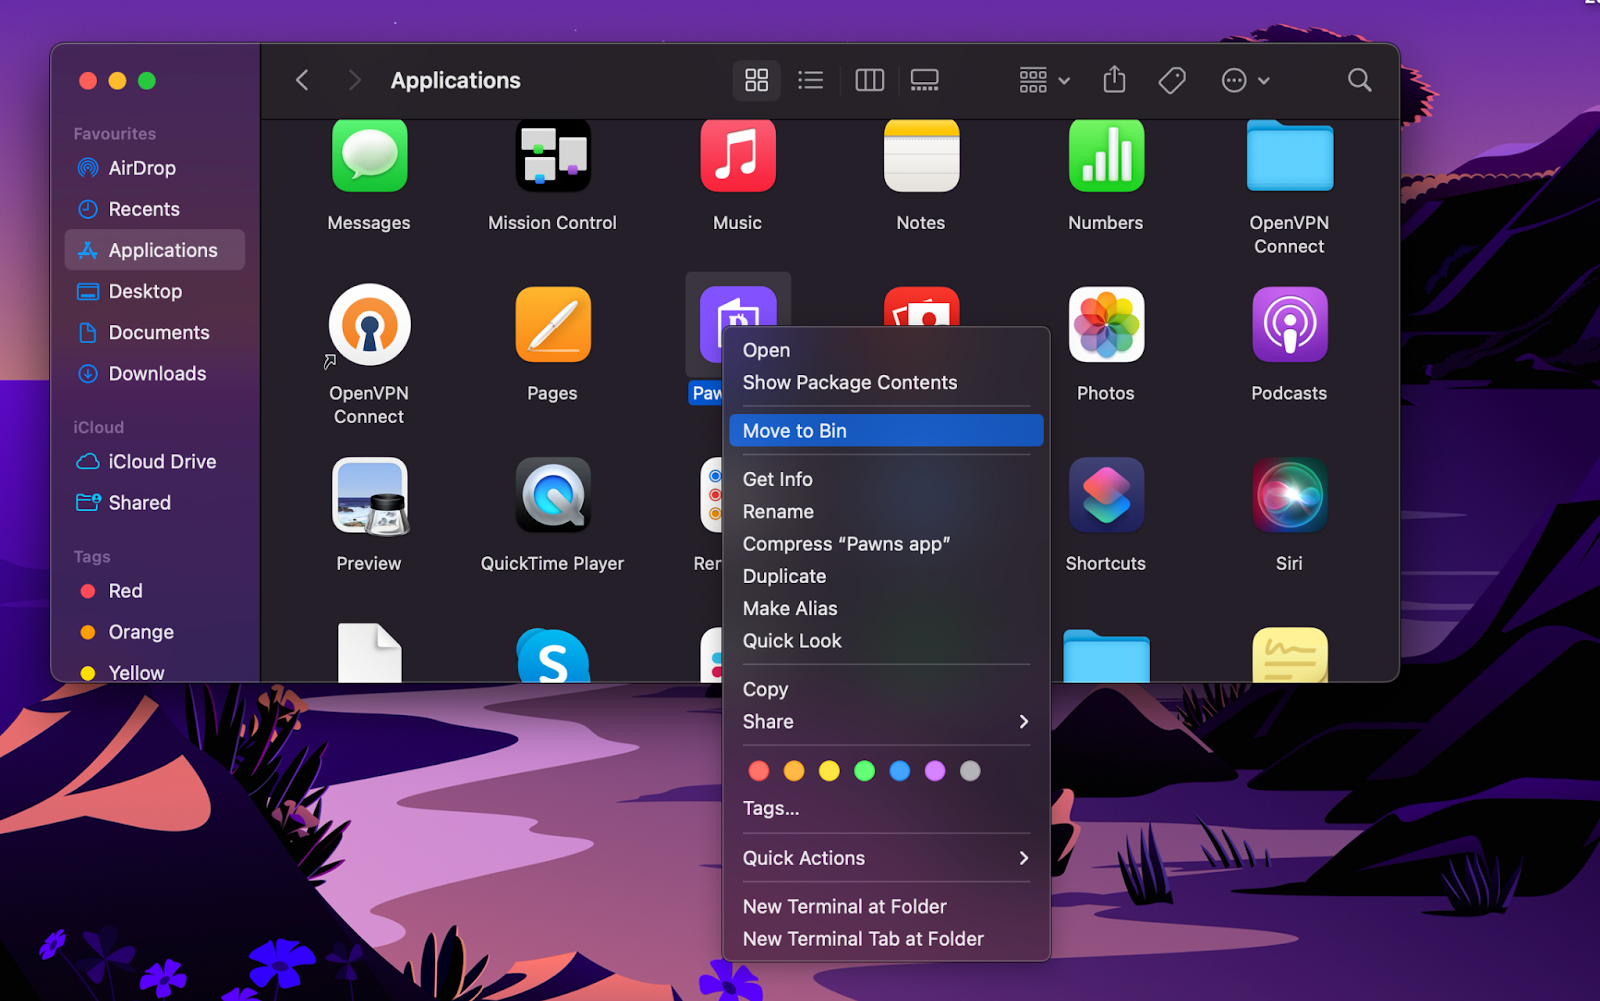
Task: Select the Stickies app icon
Action: pyautogui.click(x=1290, y=655)
